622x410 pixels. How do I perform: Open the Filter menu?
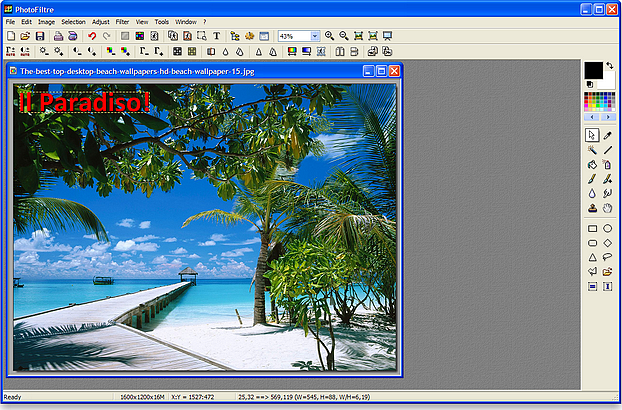pyautogui.click(x=122, y=22)
